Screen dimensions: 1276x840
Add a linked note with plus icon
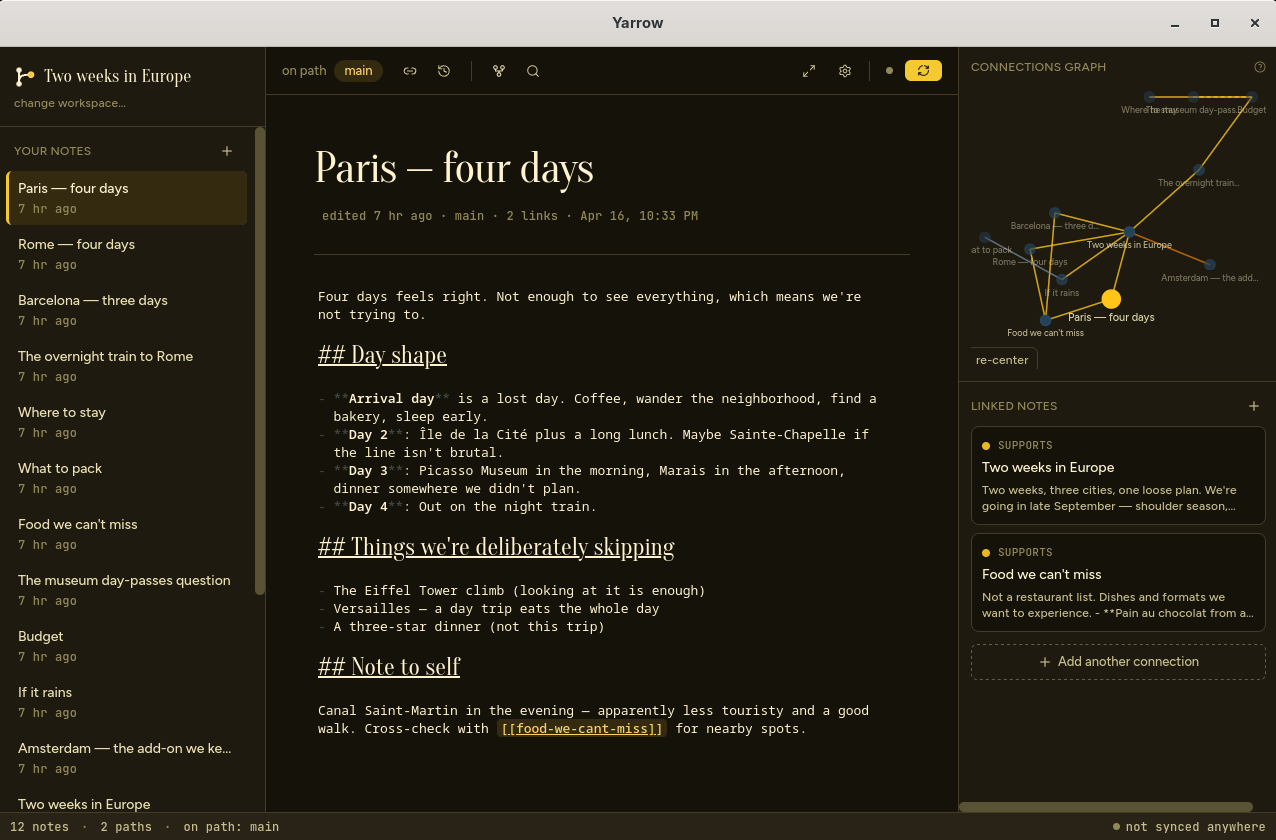[x=1254, y=406]
